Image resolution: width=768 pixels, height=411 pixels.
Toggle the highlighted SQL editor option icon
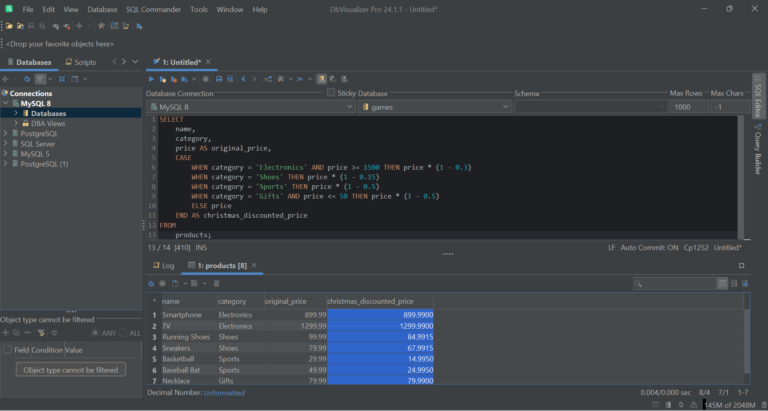321,79
